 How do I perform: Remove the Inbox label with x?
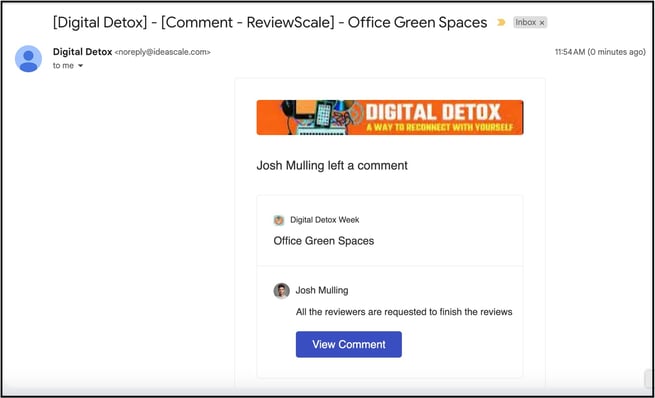542,23
